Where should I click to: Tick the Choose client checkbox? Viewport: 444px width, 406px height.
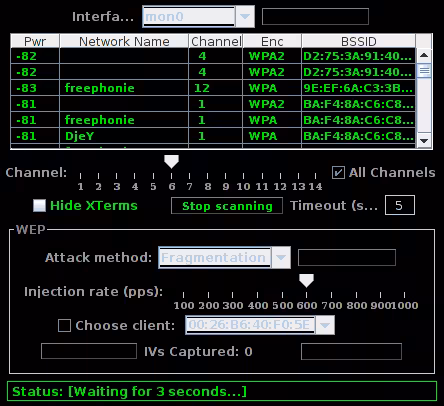tap(64, 325)
